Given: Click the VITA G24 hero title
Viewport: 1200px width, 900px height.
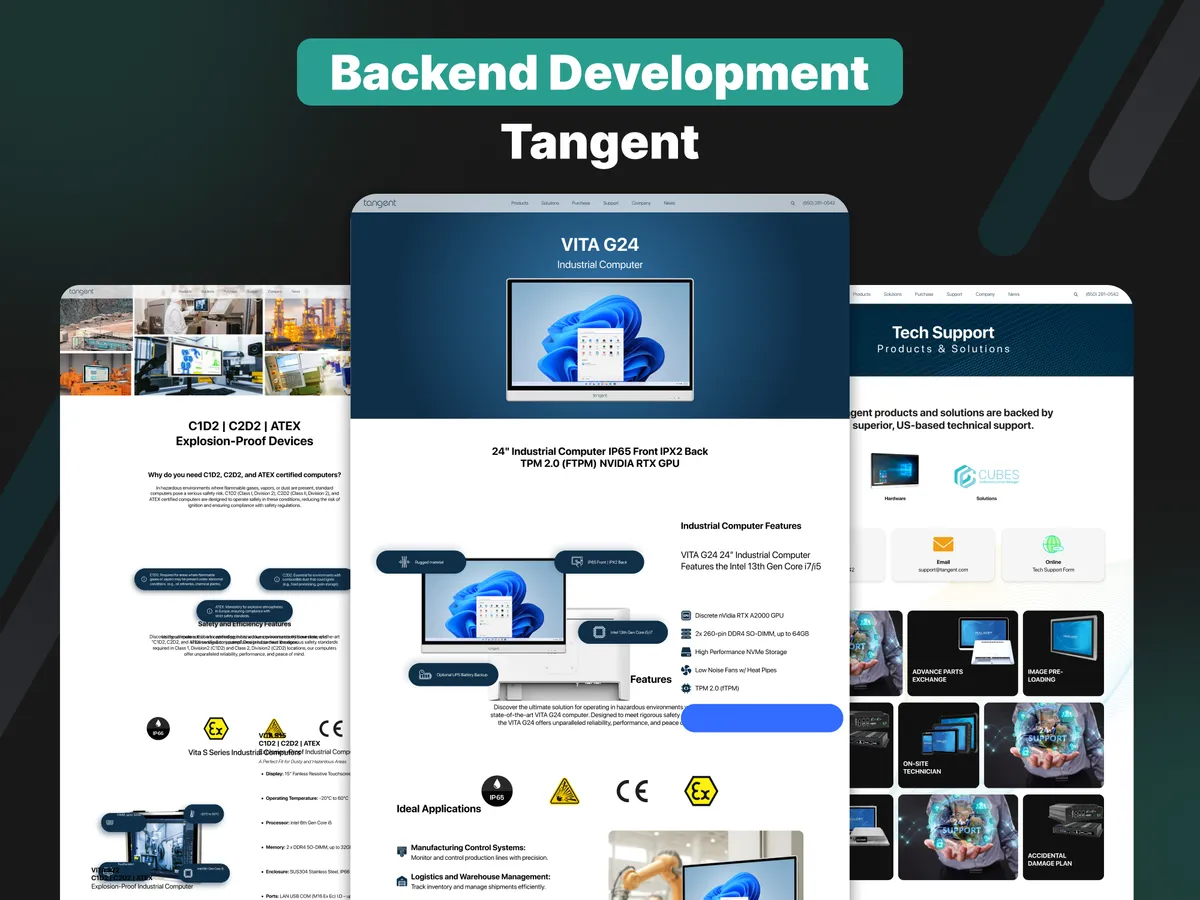Looking at the screenshot, I should coord(599,244).
